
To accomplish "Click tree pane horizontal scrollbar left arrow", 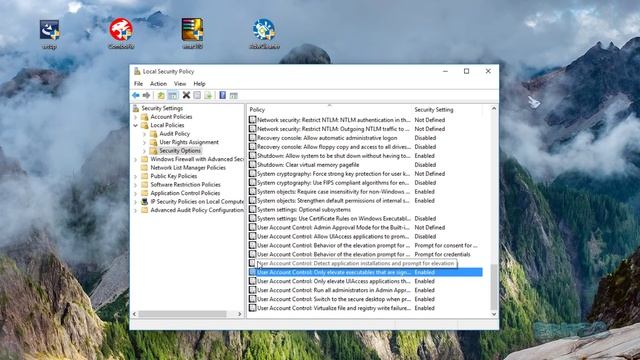I will click(135, 314).
